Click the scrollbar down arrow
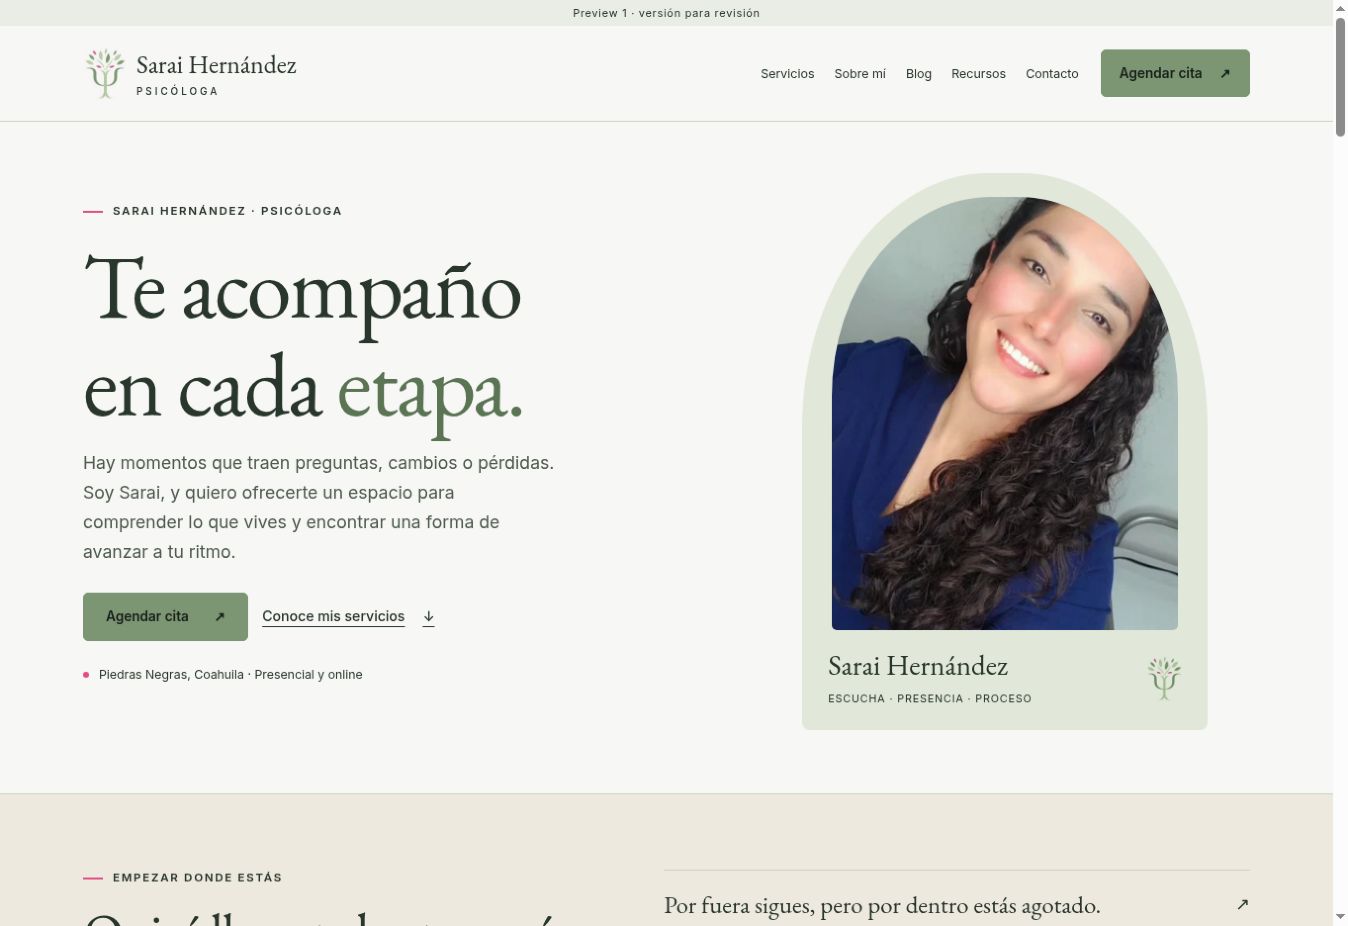Viewport: 1348px width, 926px height. click(x=1340, y=916)
